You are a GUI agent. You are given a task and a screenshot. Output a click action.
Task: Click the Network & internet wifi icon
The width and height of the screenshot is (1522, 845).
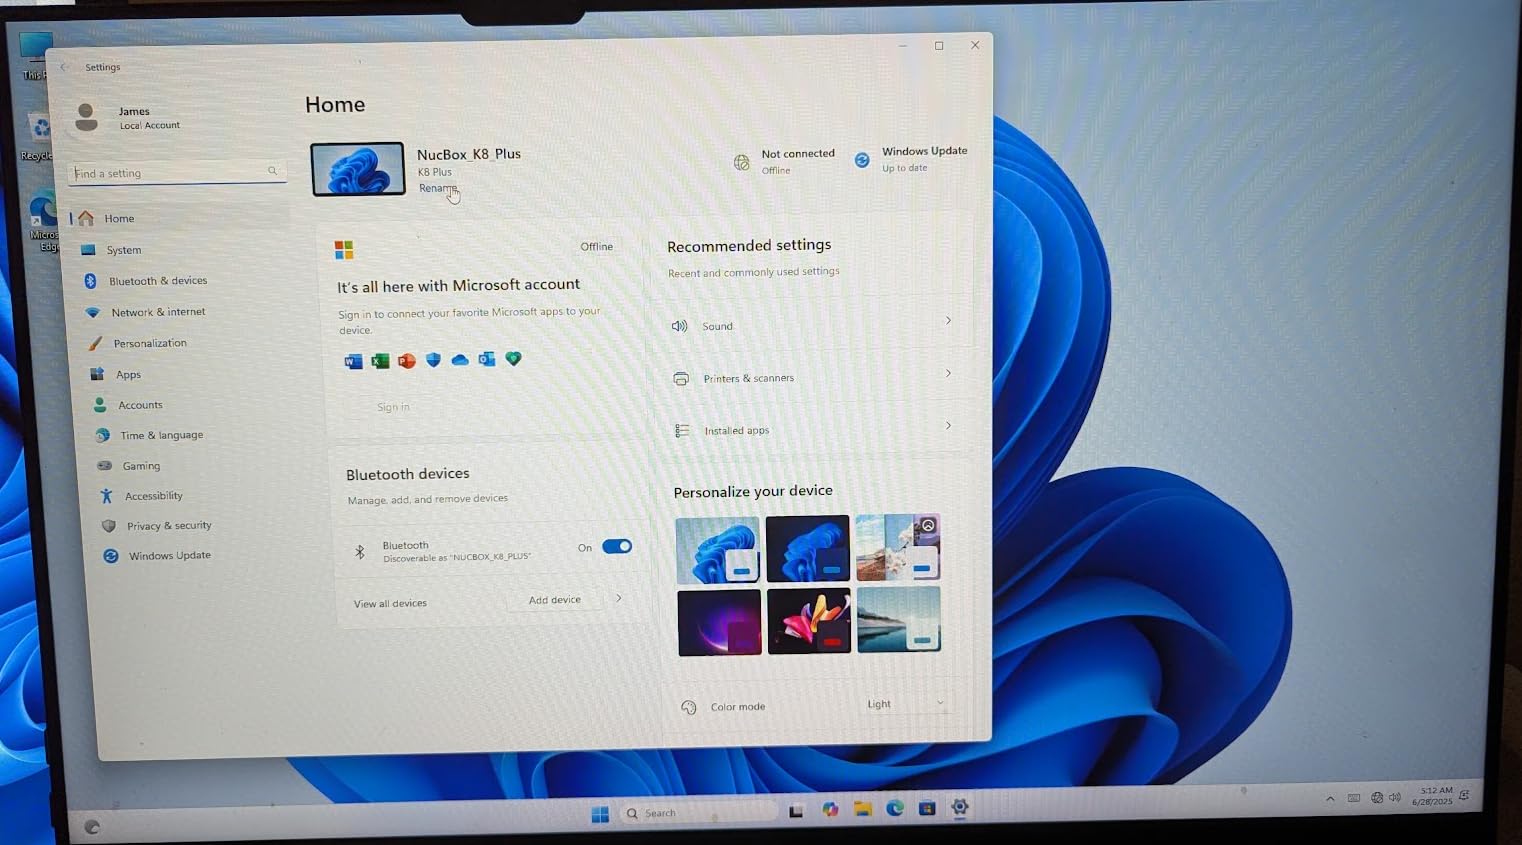click(93, 312)
